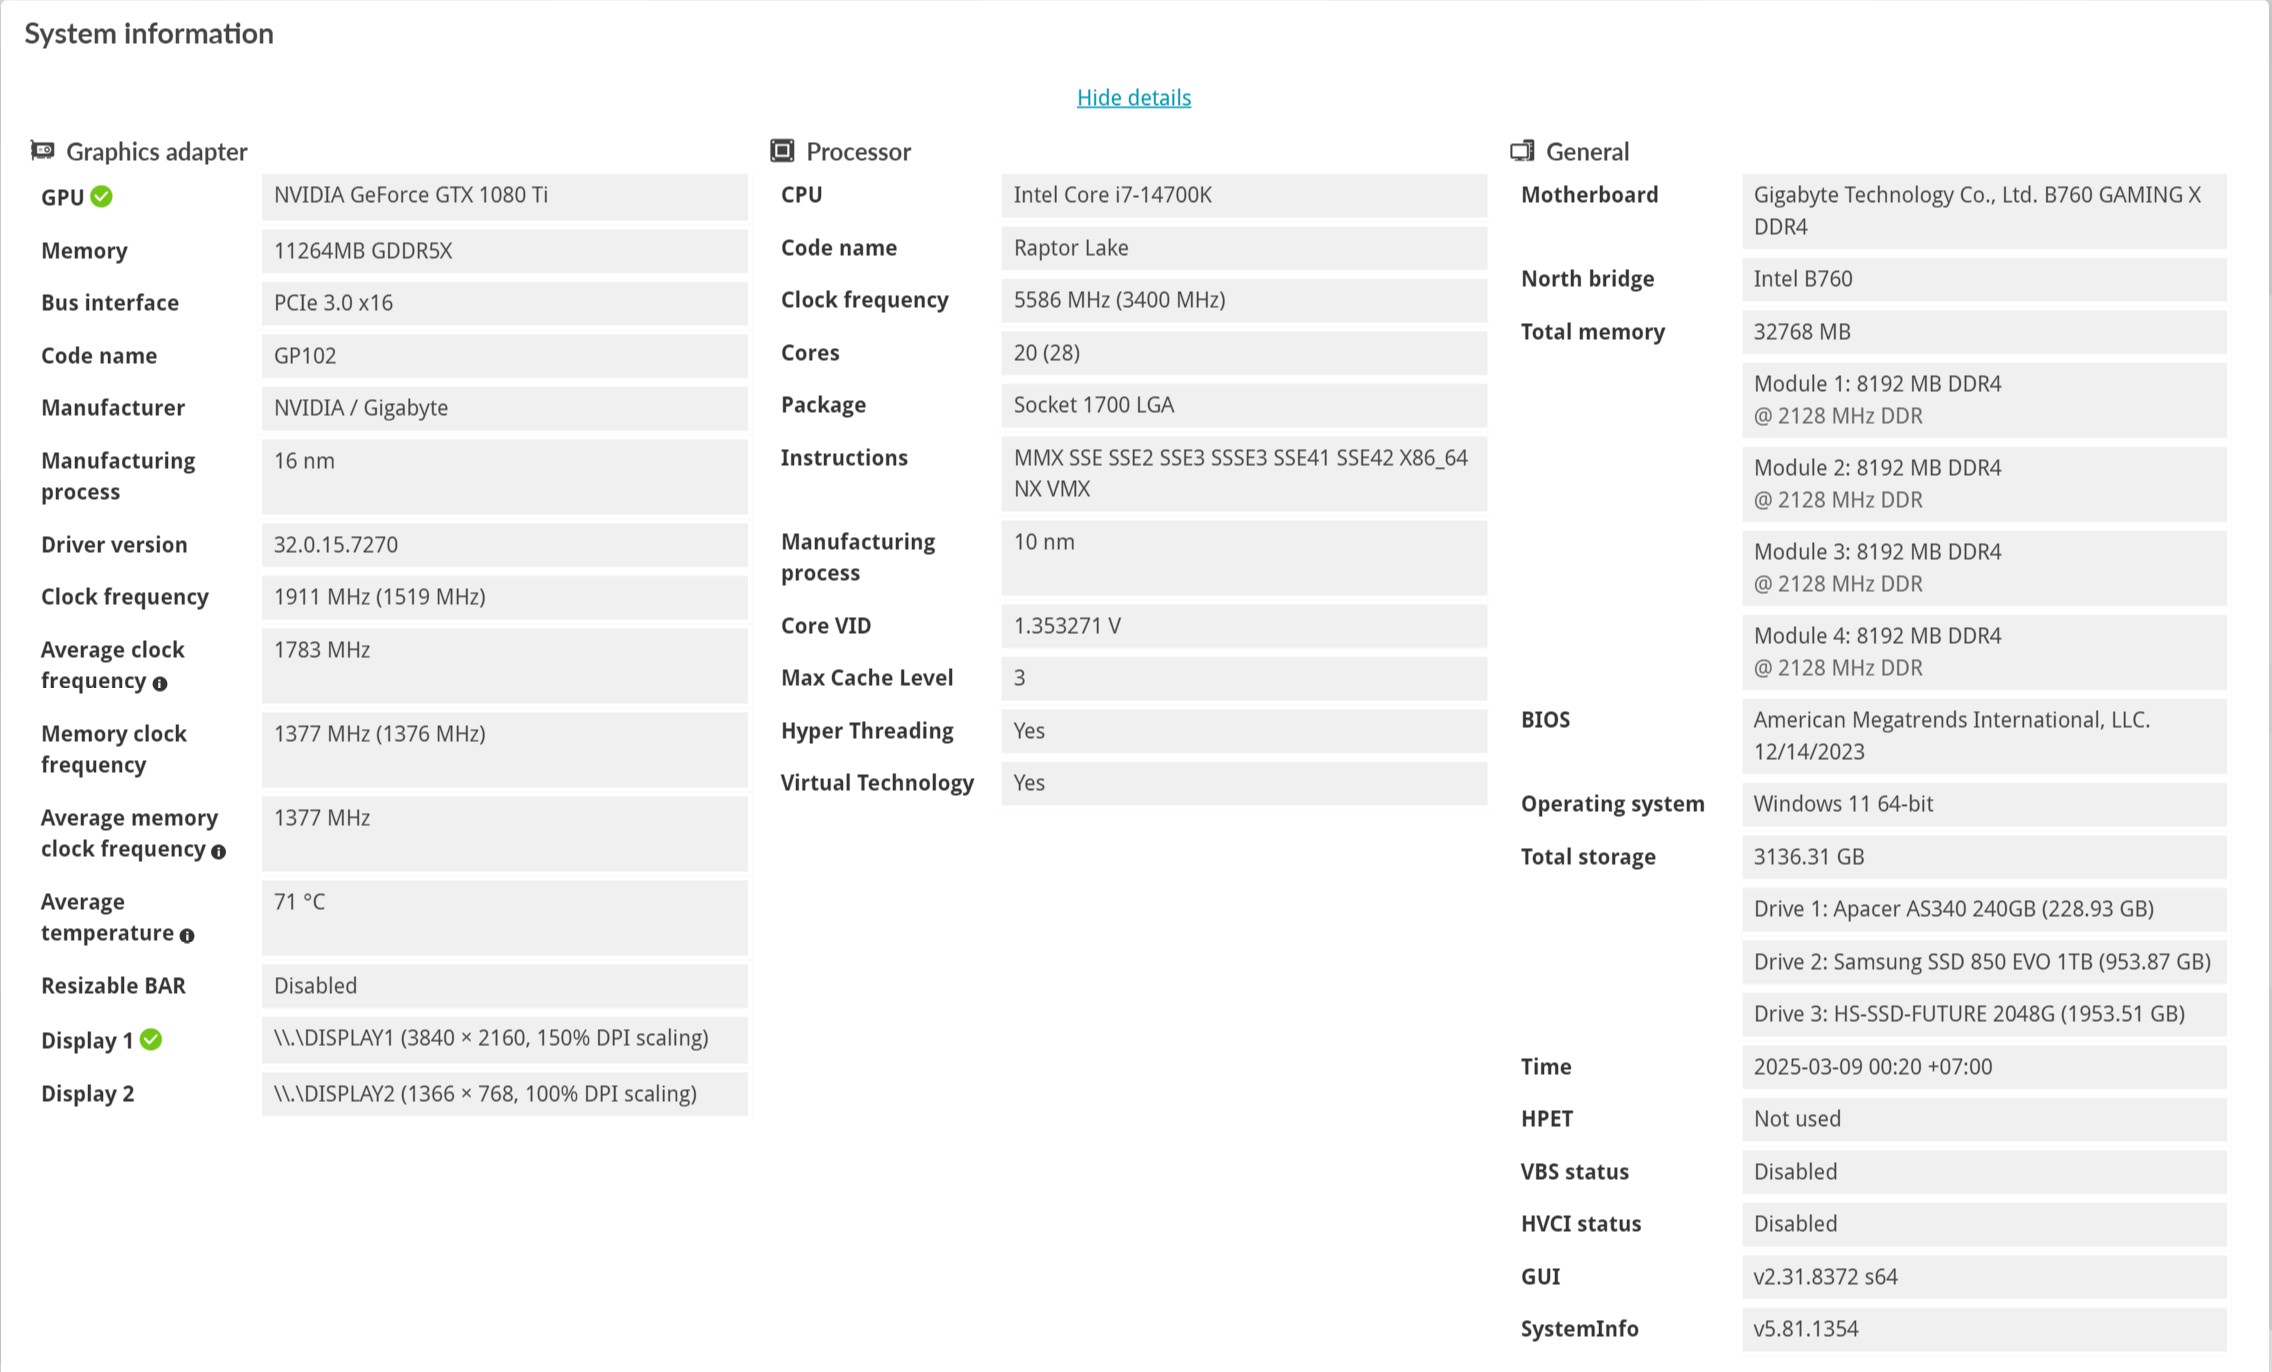Click the NVIDIA / Gigabyte manufacturer value
Screen dimensions: 2272x1372
(x=505, y=408)
